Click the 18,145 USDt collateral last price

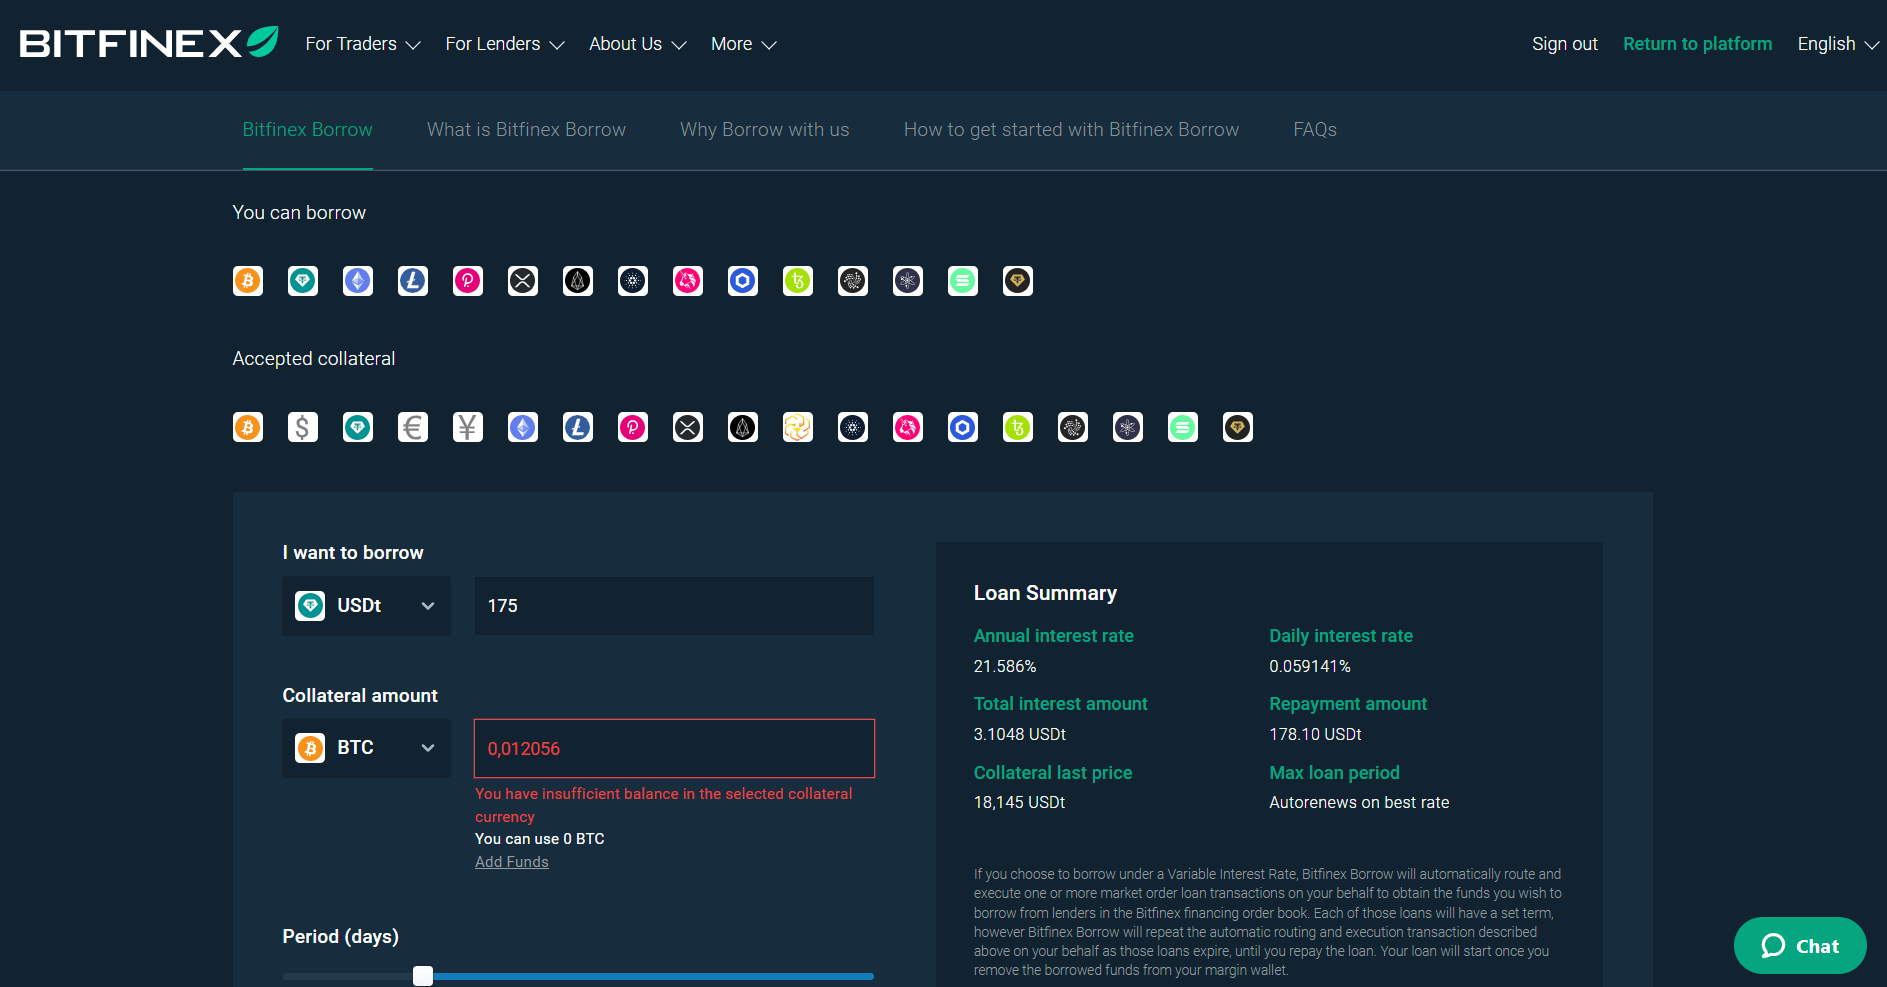pos(1019,802)
